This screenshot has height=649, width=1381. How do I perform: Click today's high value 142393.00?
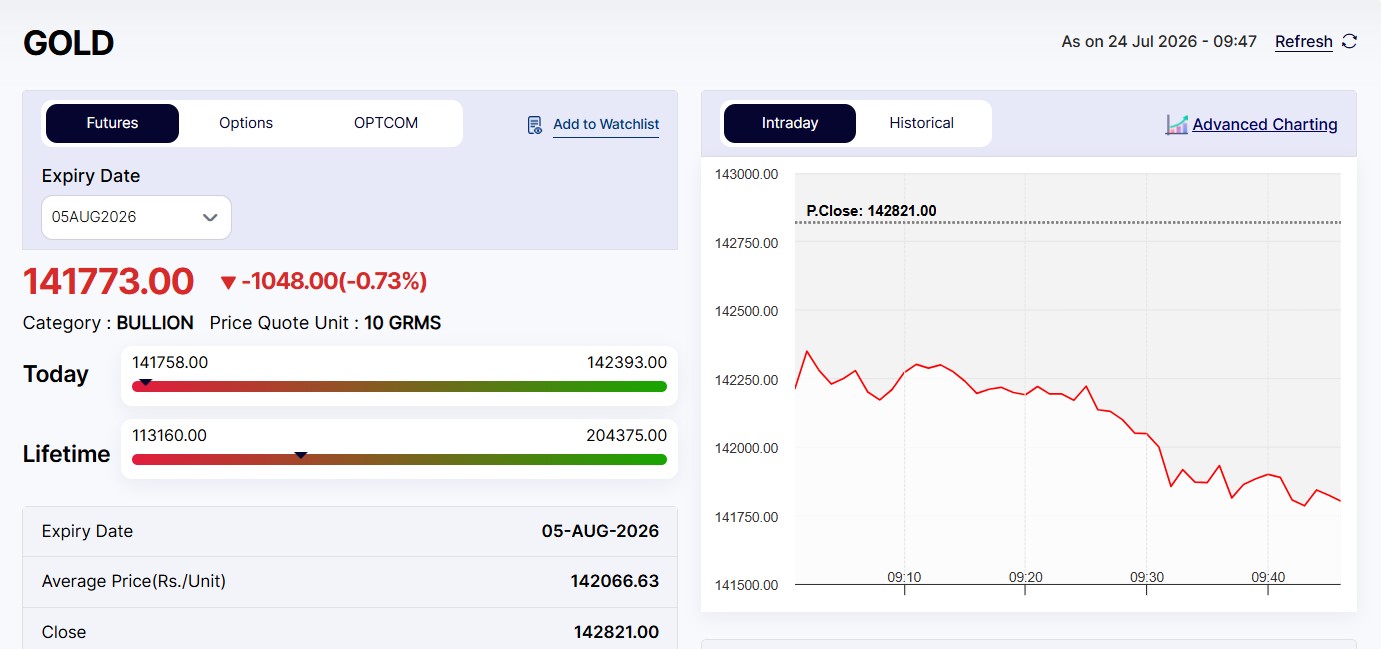(627, 362)
